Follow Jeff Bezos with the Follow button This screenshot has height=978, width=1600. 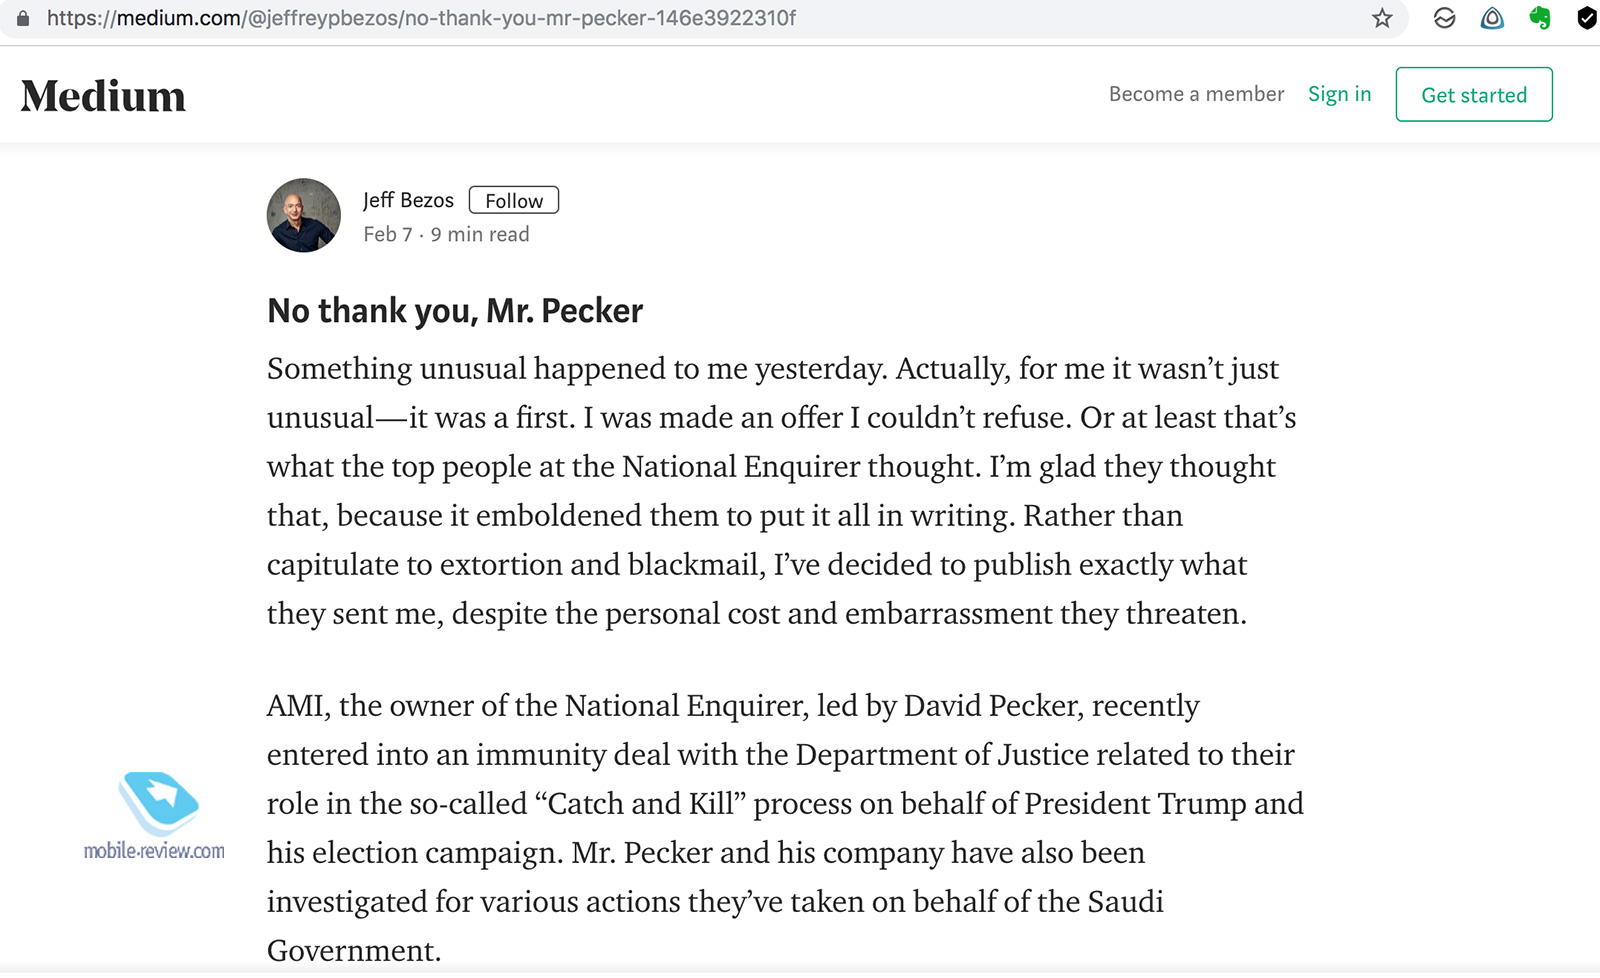click(x=514, y=201)
